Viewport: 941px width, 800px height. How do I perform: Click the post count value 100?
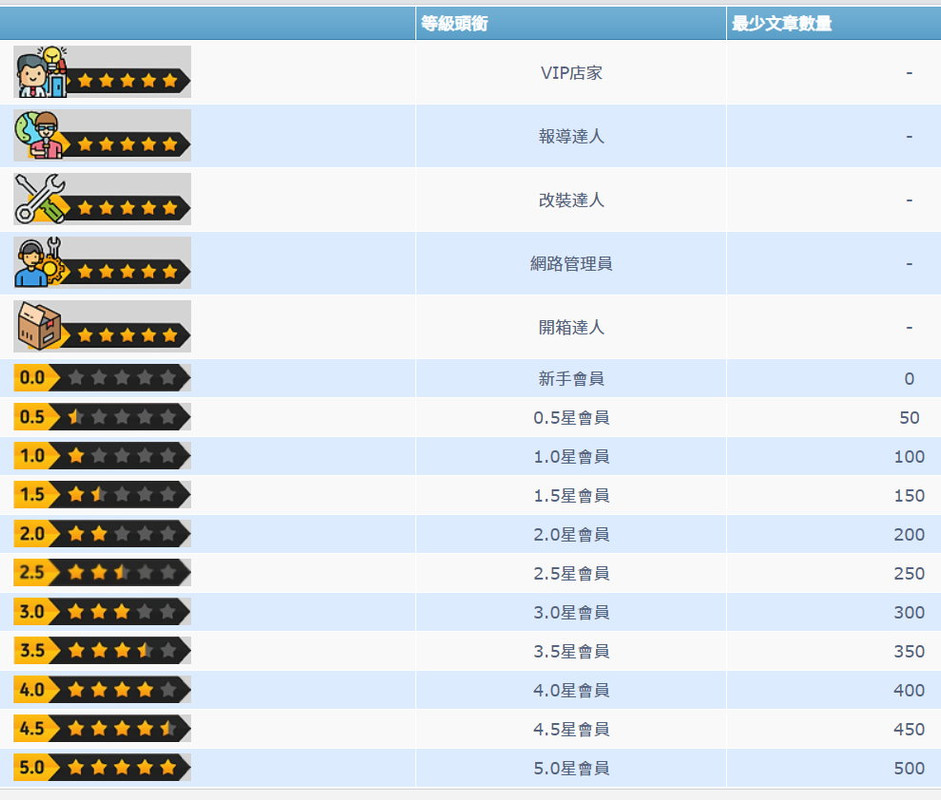coord(909,457)
